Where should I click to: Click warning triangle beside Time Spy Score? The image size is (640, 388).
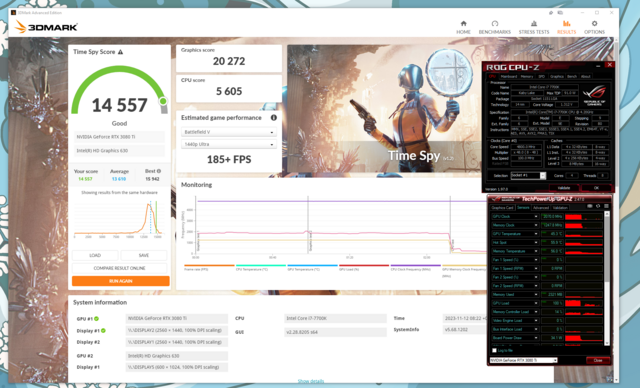click(120, 52)
